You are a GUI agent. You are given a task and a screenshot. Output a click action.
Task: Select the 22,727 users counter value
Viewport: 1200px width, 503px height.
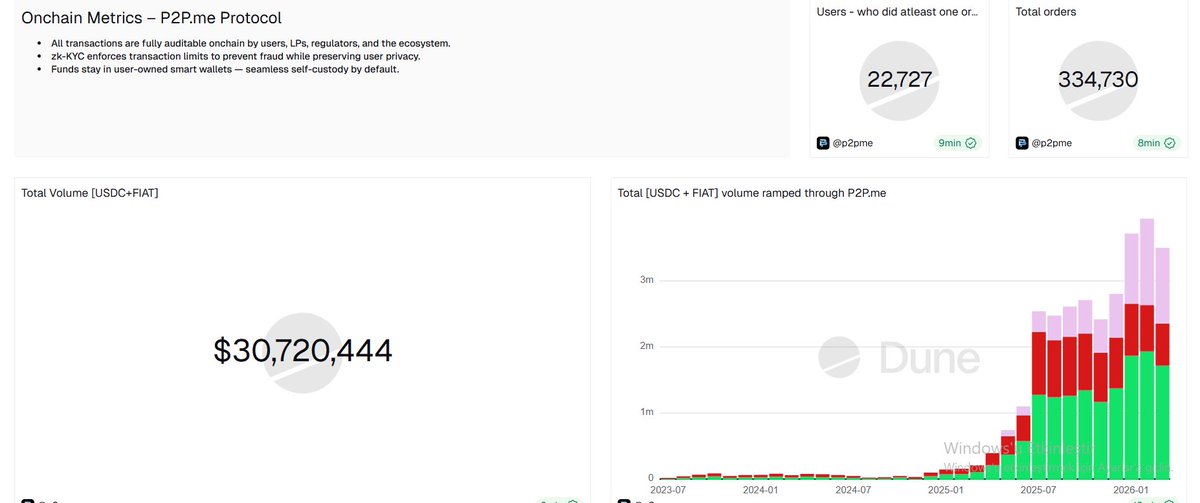coord(899,79)
